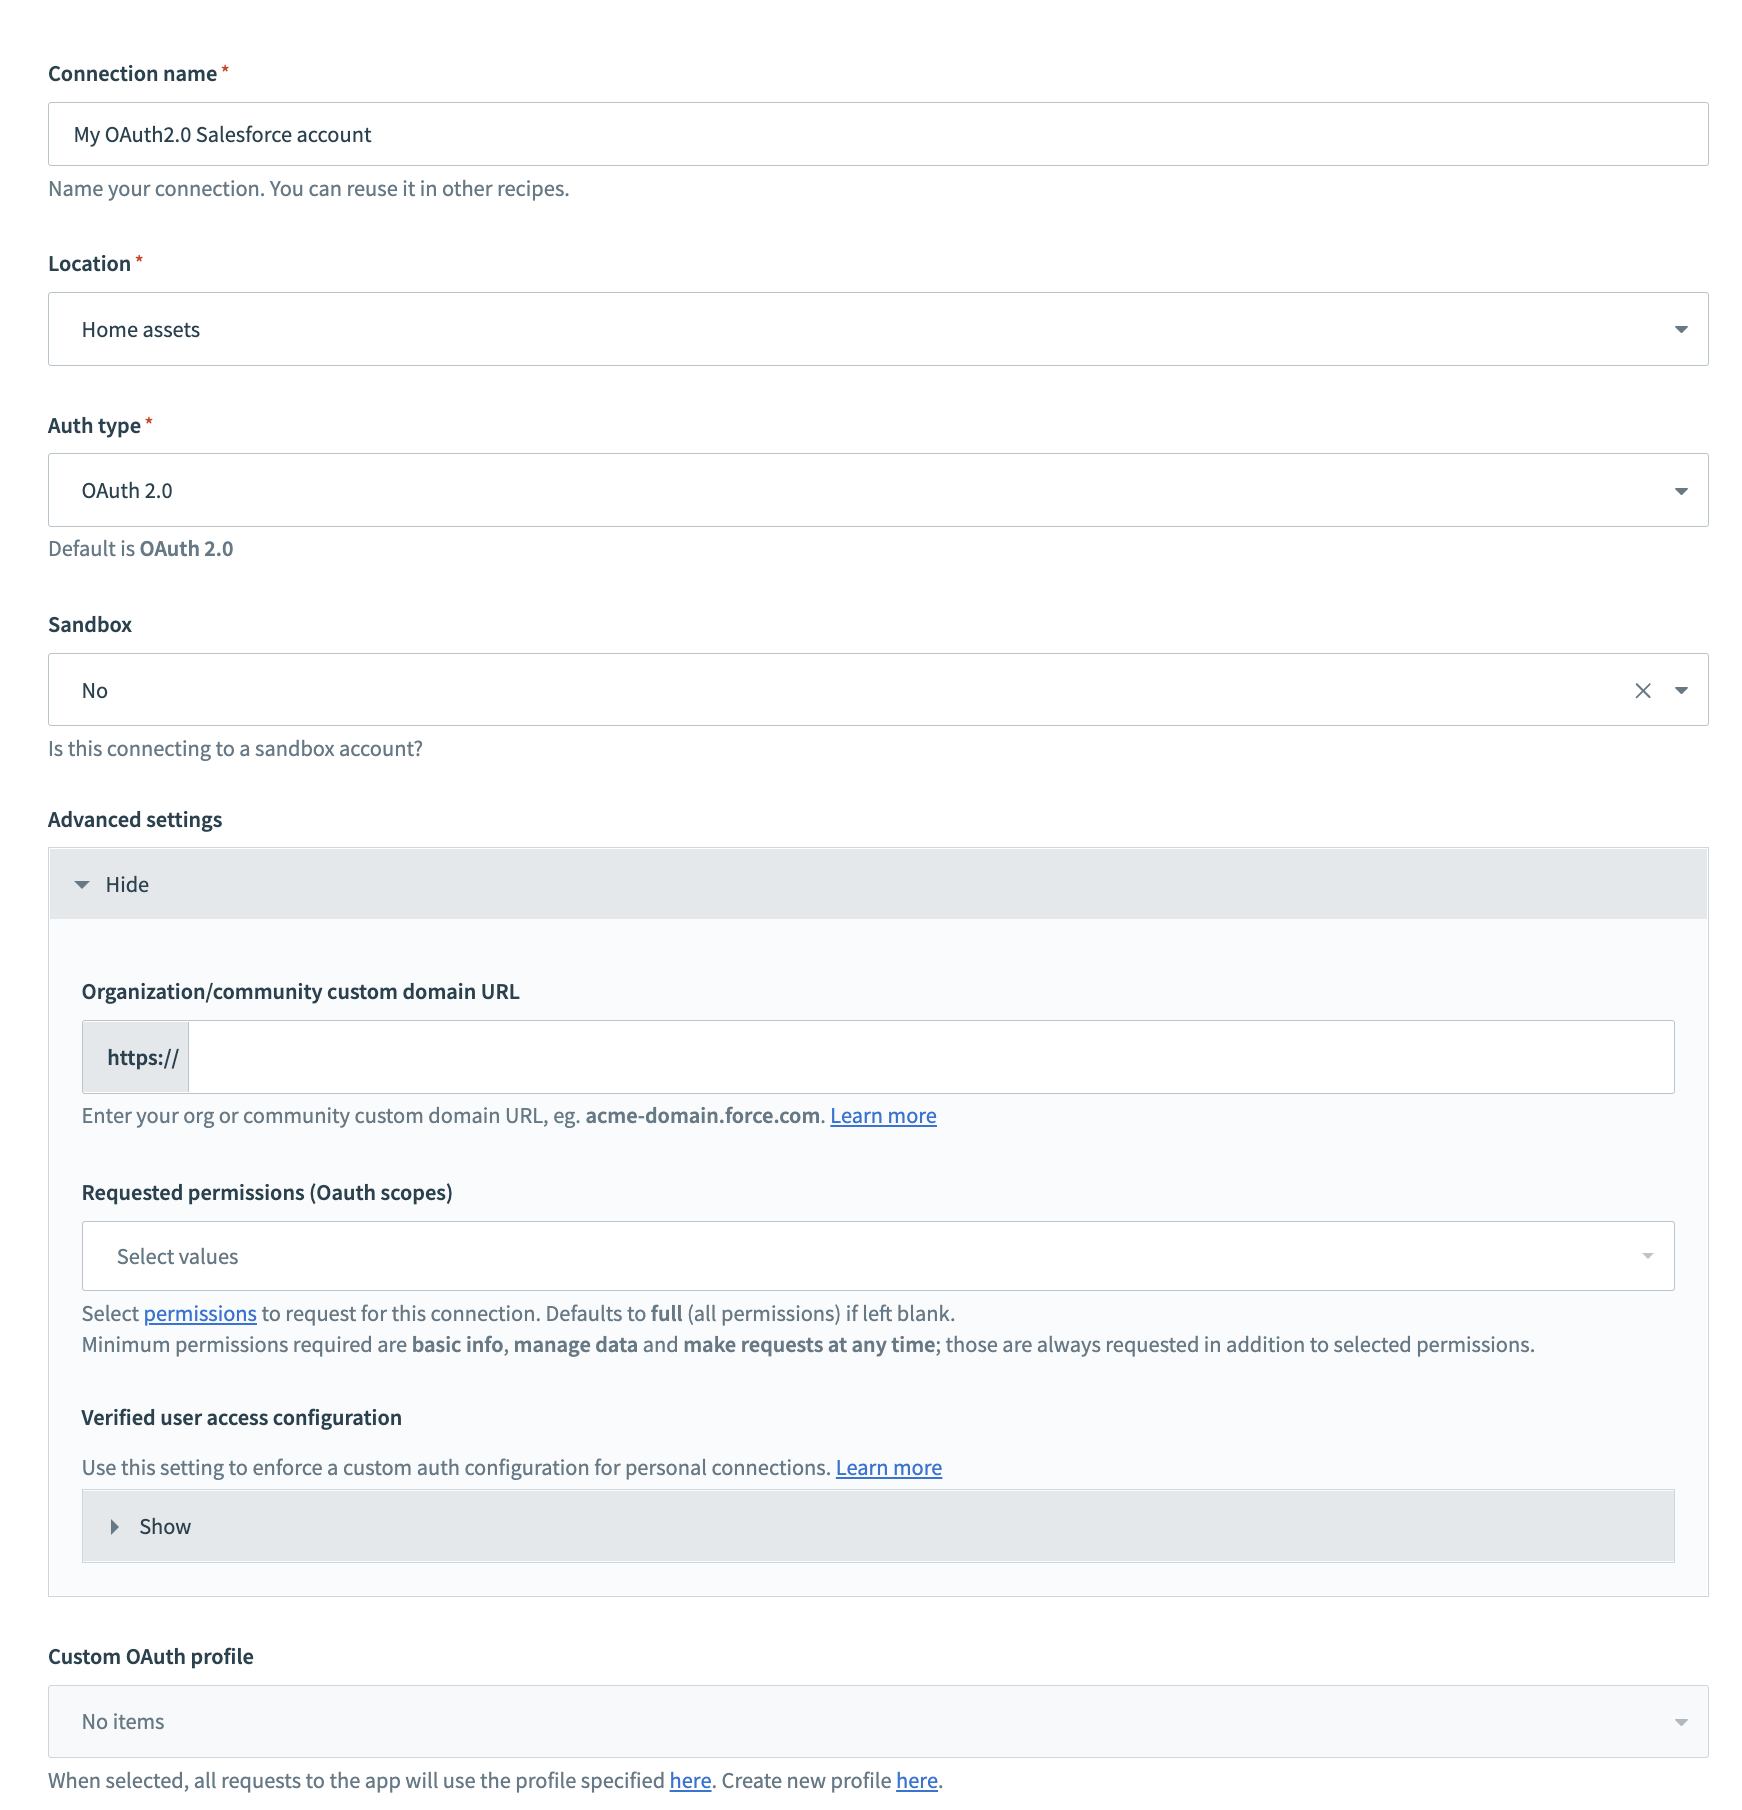Click the here link specifying the profile
This screenshot has width=1742, height=1810.
(x=689, y=1780)
